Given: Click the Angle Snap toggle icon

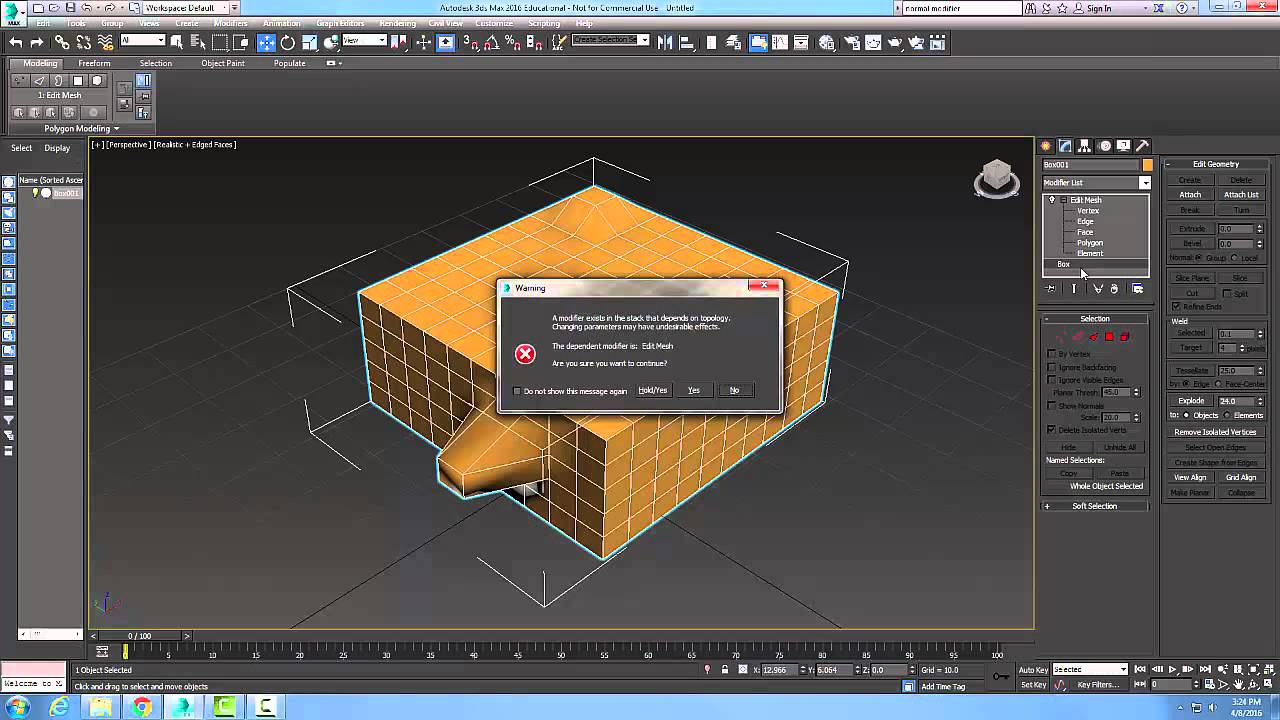Looking at the screenshot, I should pos(493,42).
